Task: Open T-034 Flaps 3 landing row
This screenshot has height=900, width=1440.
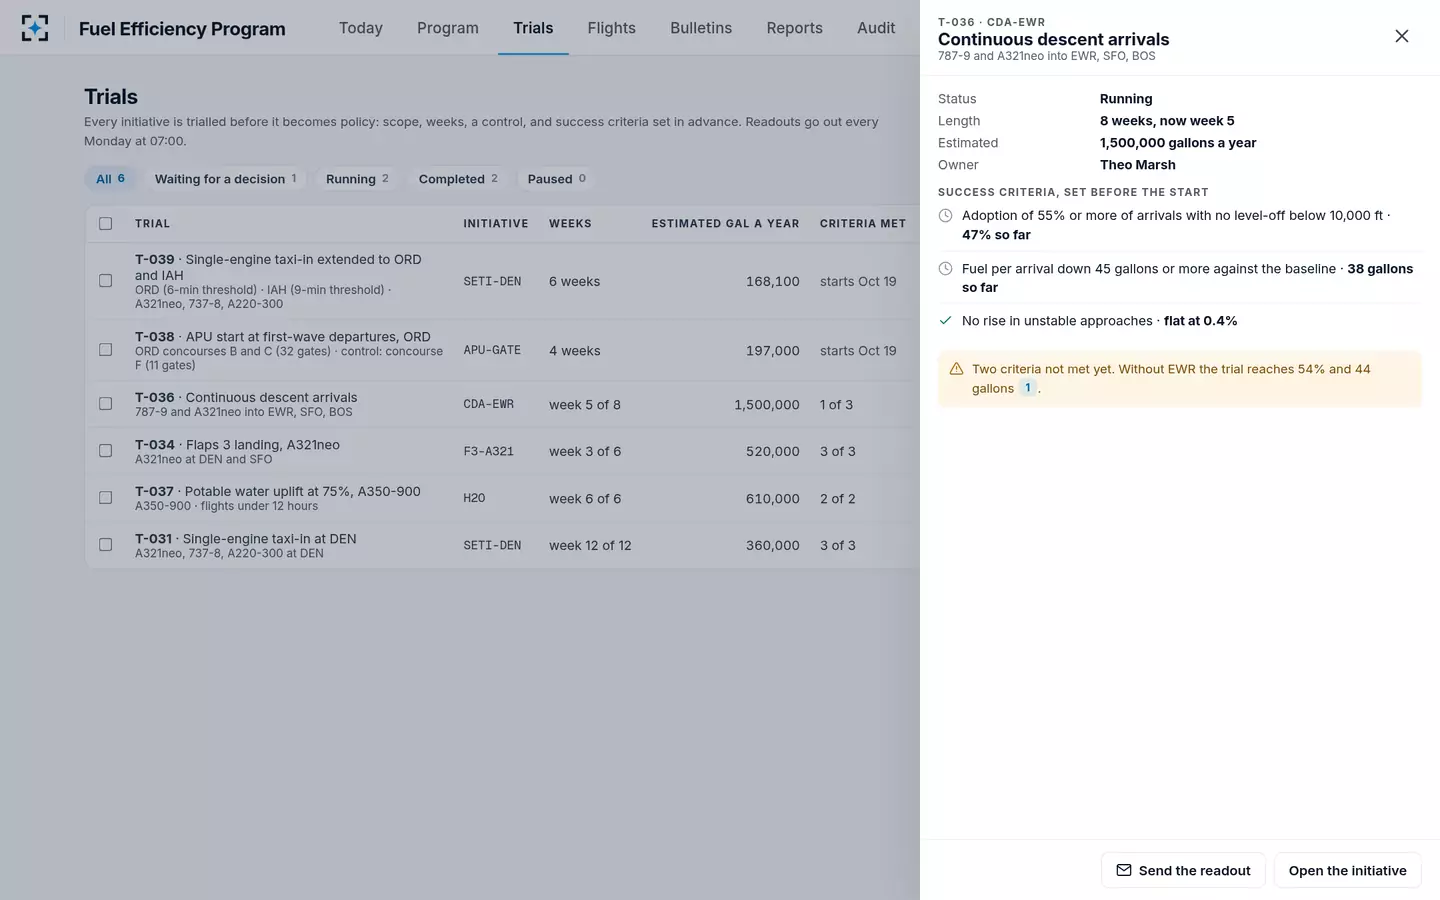Action: pos(502,451)
